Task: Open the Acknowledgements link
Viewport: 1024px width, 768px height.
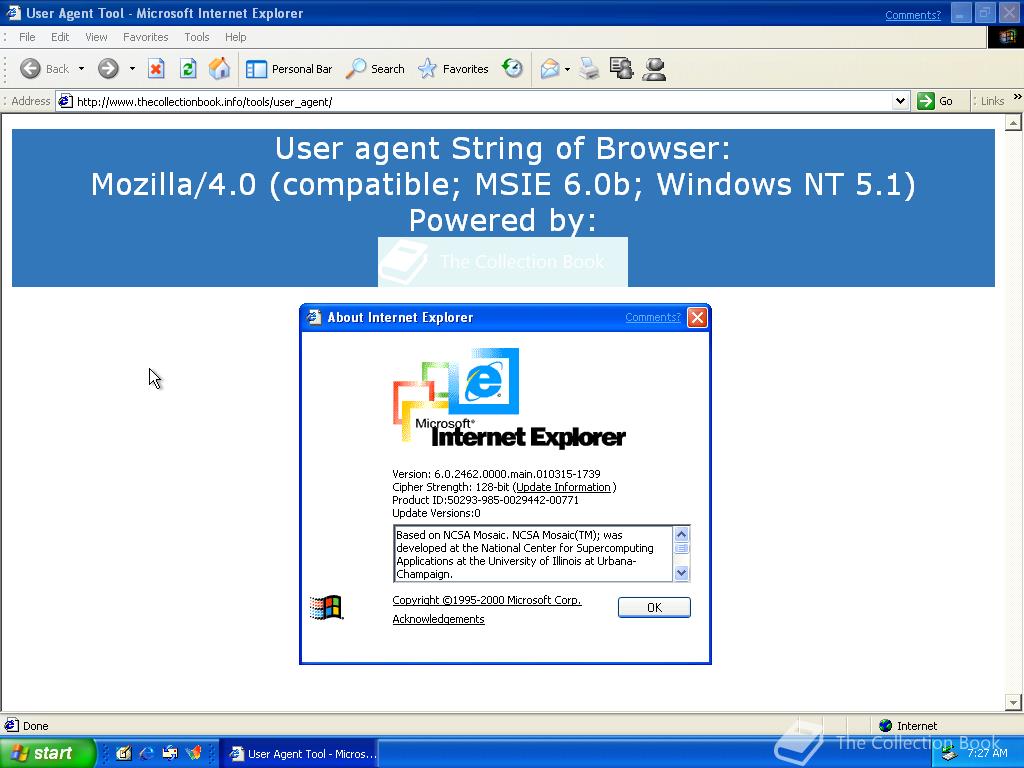Action: [x=438, y=619]
